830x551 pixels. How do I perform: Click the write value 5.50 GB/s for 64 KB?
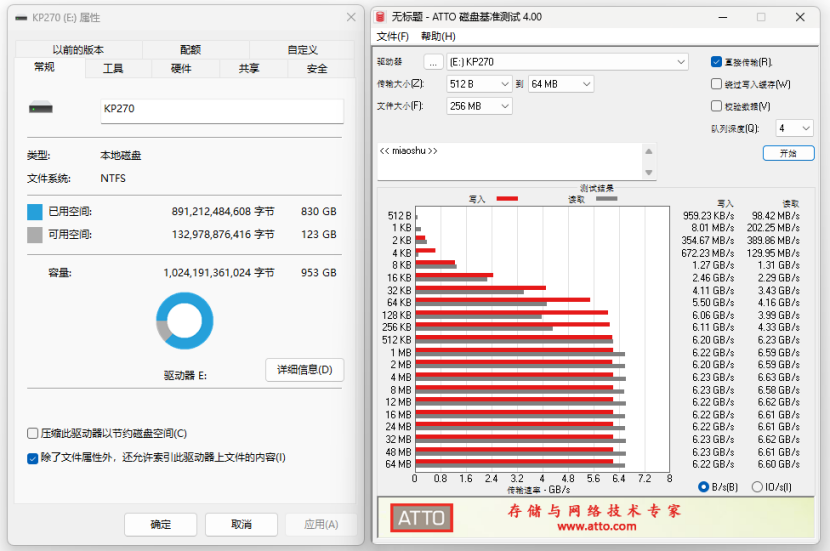coord(713,303)
